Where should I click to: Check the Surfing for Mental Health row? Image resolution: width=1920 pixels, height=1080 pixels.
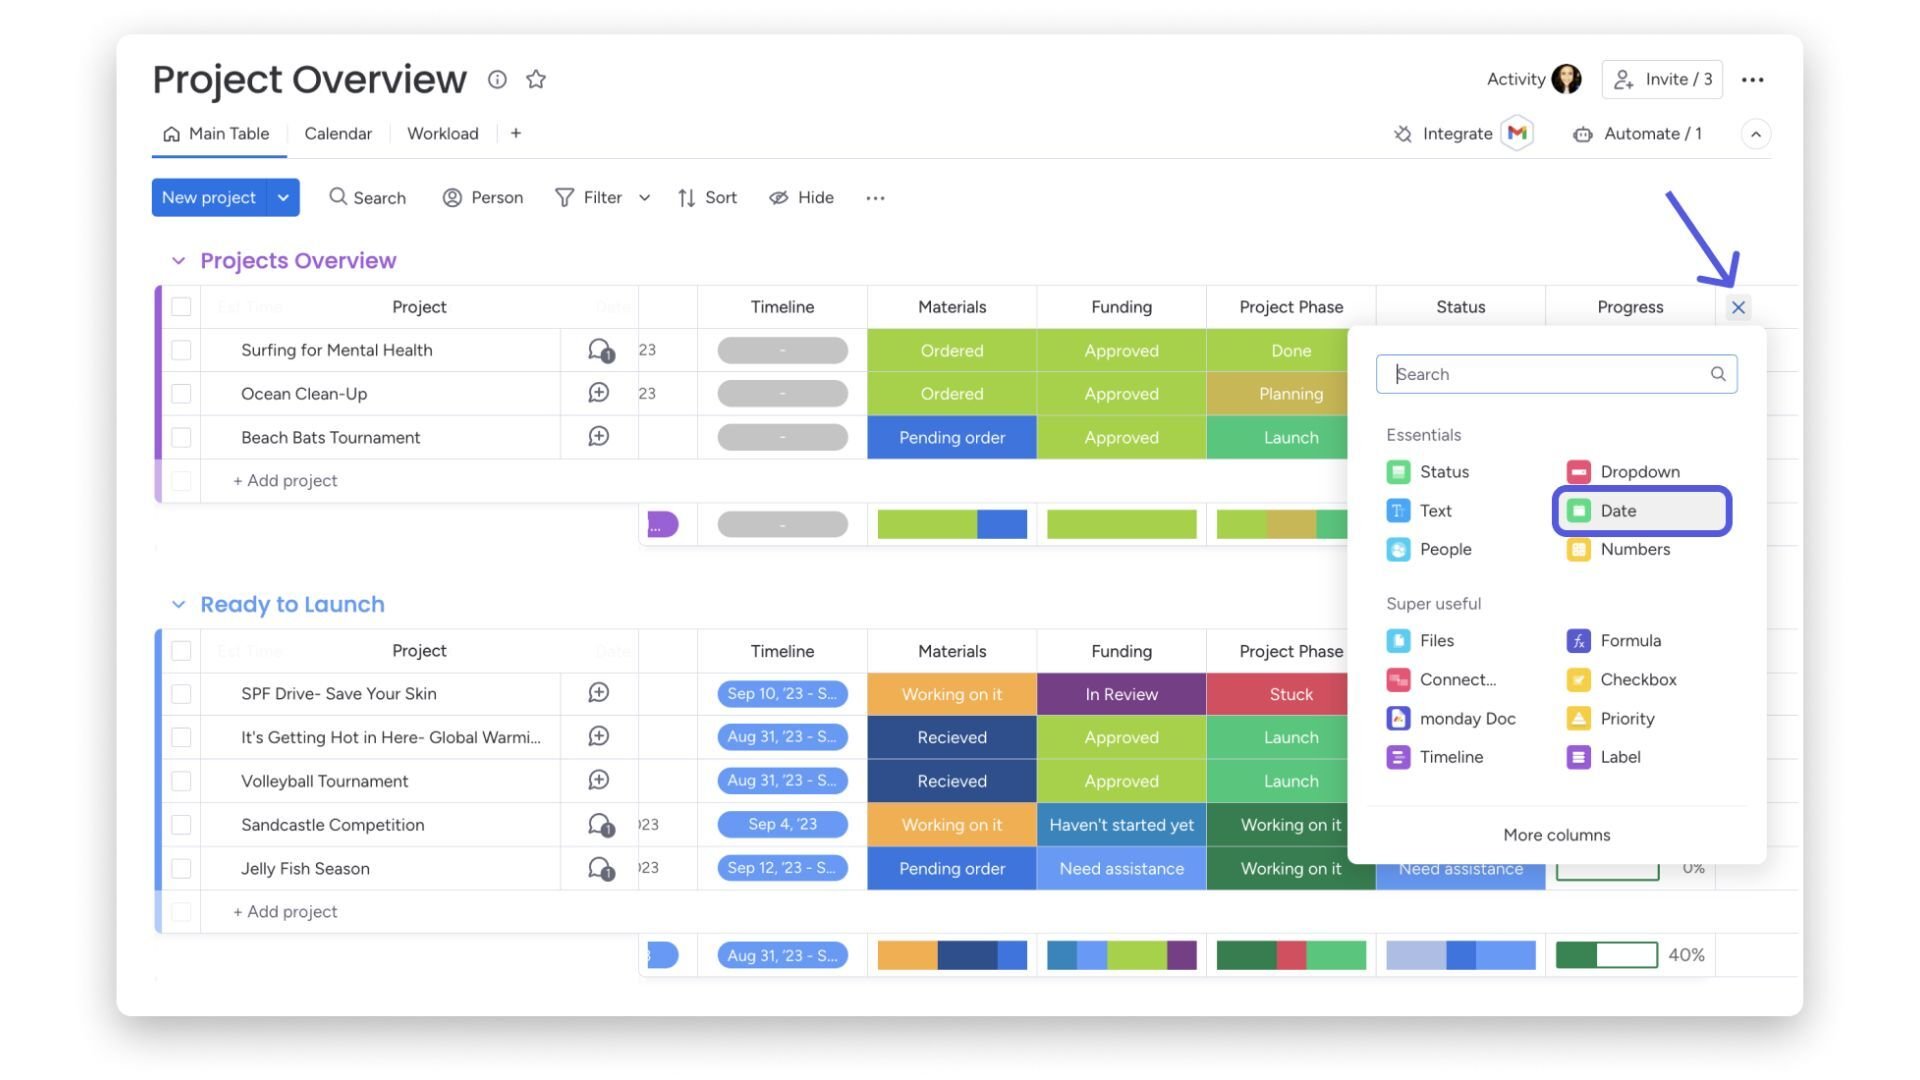pyautogui.click(x=181, y=350)
